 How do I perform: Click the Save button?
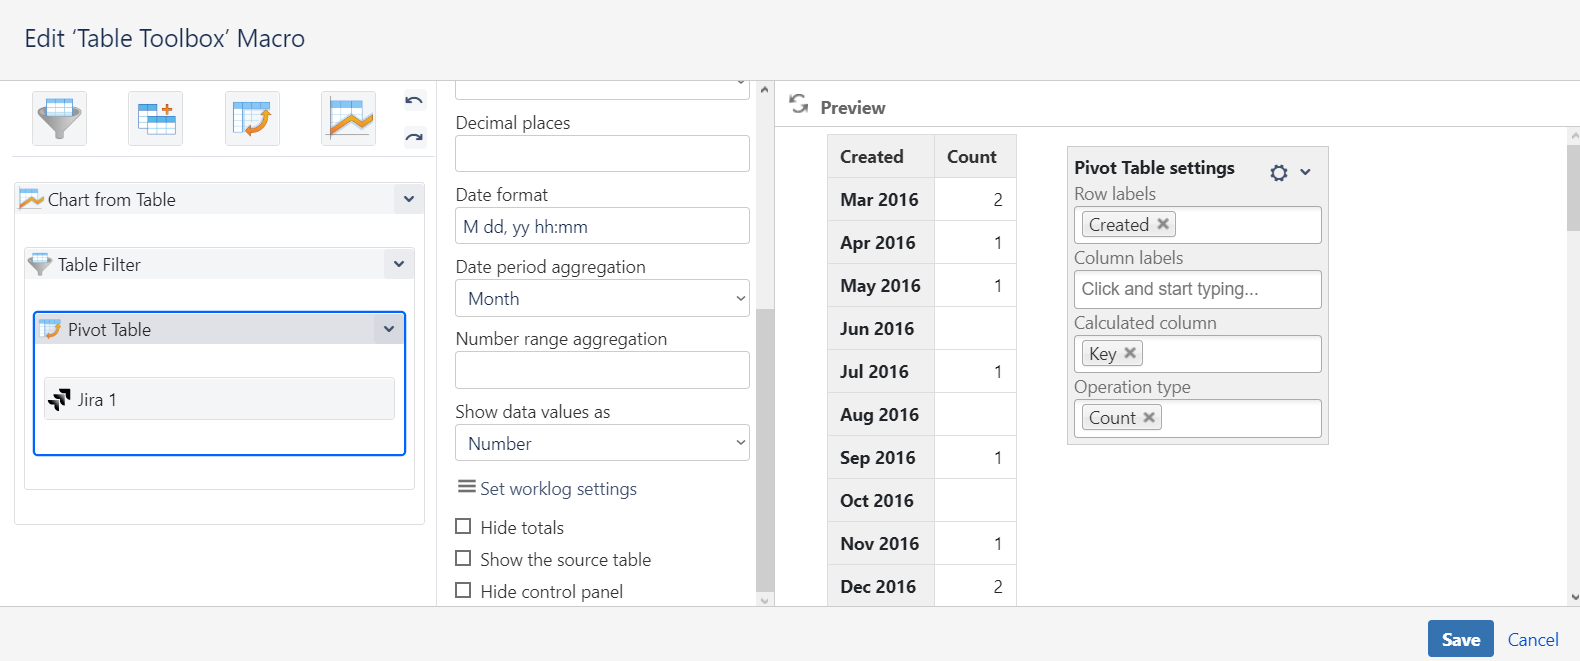click(1460, 639)
